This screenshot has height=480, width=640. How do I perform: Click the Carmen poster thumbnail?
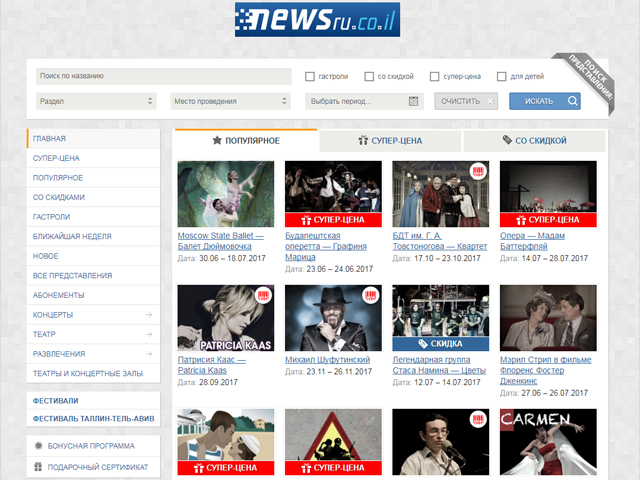[548, 442]
